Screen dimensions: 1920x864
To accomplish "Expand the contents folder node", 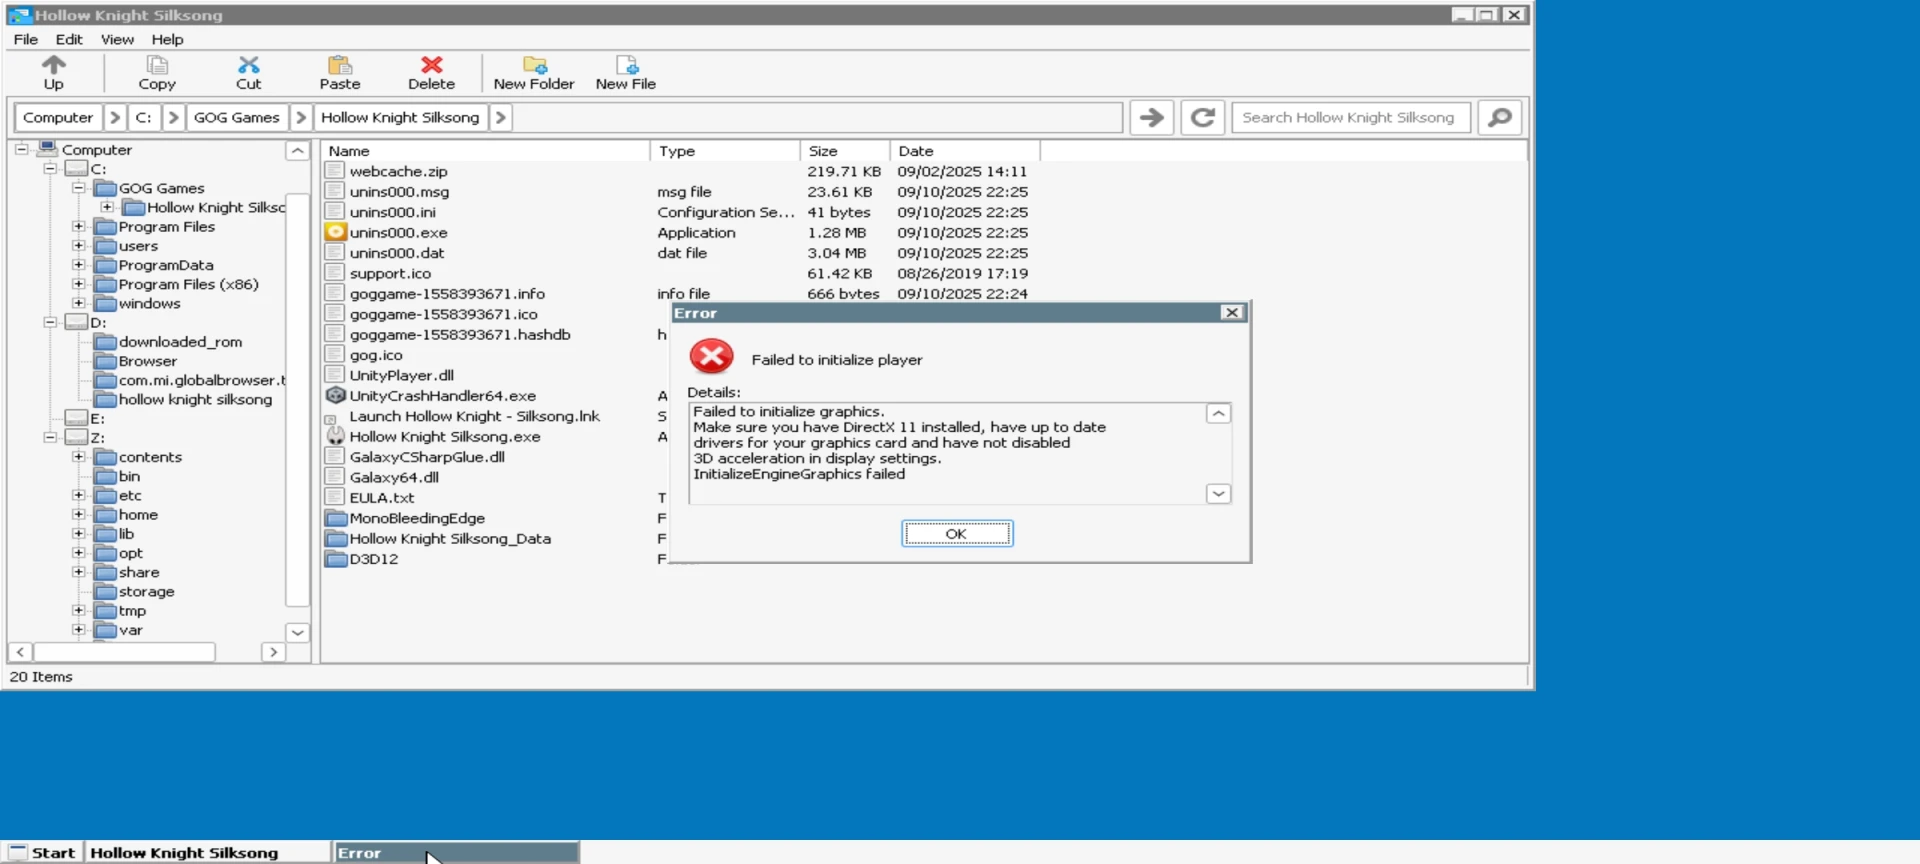I will coord(78,457).
